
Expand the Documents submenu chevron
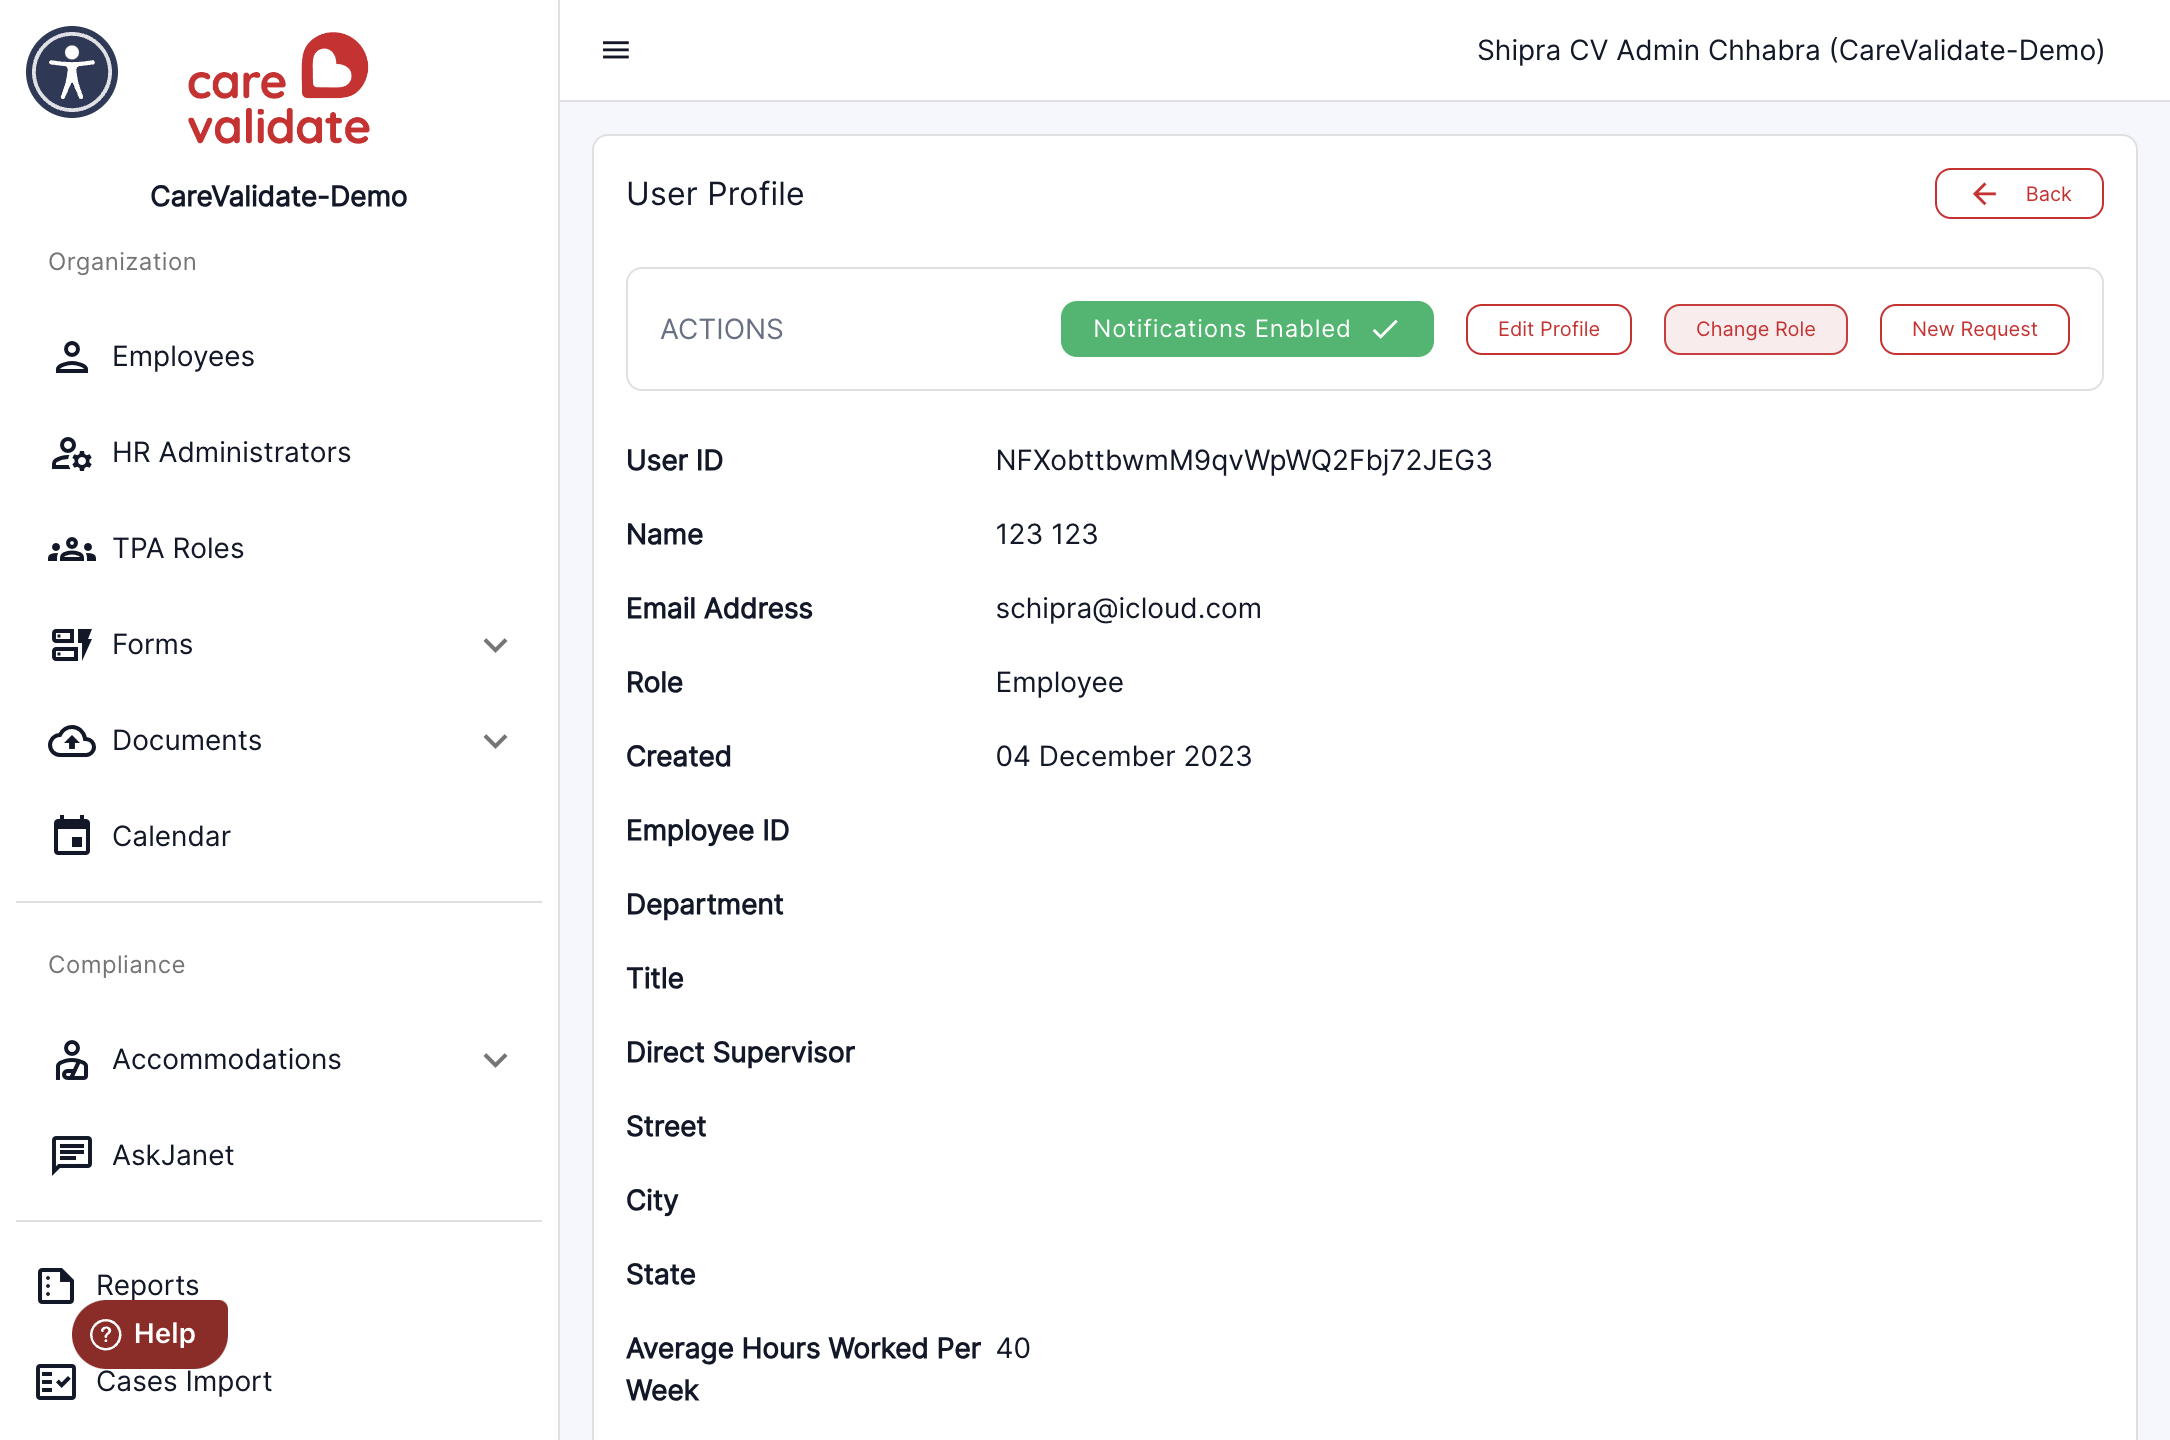coord(496,741)
